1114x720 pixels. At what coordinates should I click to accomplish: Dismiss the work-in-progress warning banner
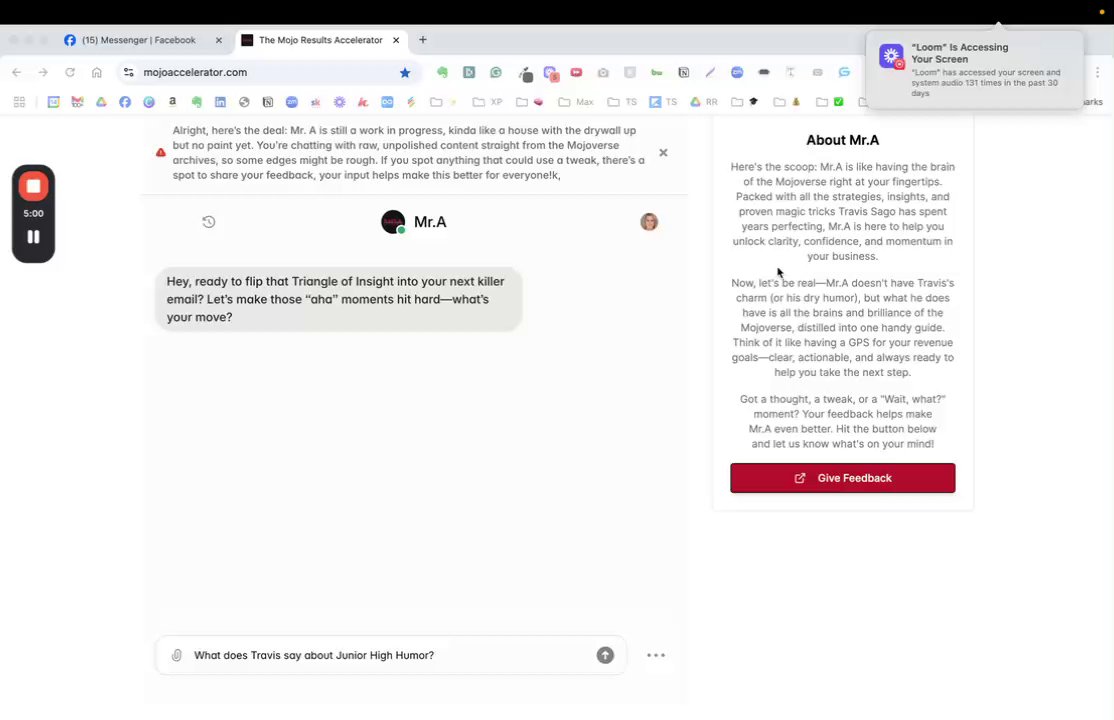[663, 153]
